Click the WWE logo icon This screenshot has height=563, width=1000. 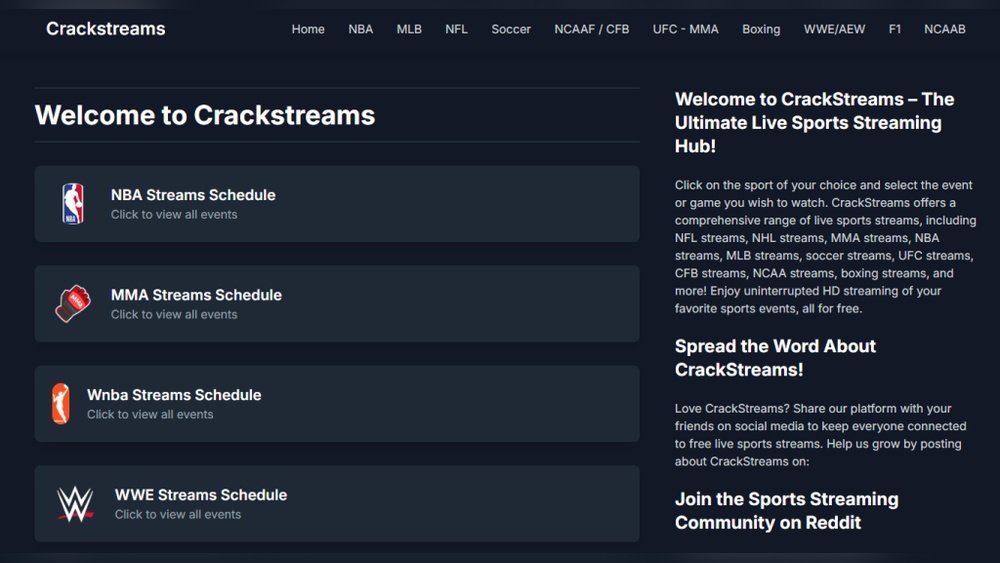75,504
